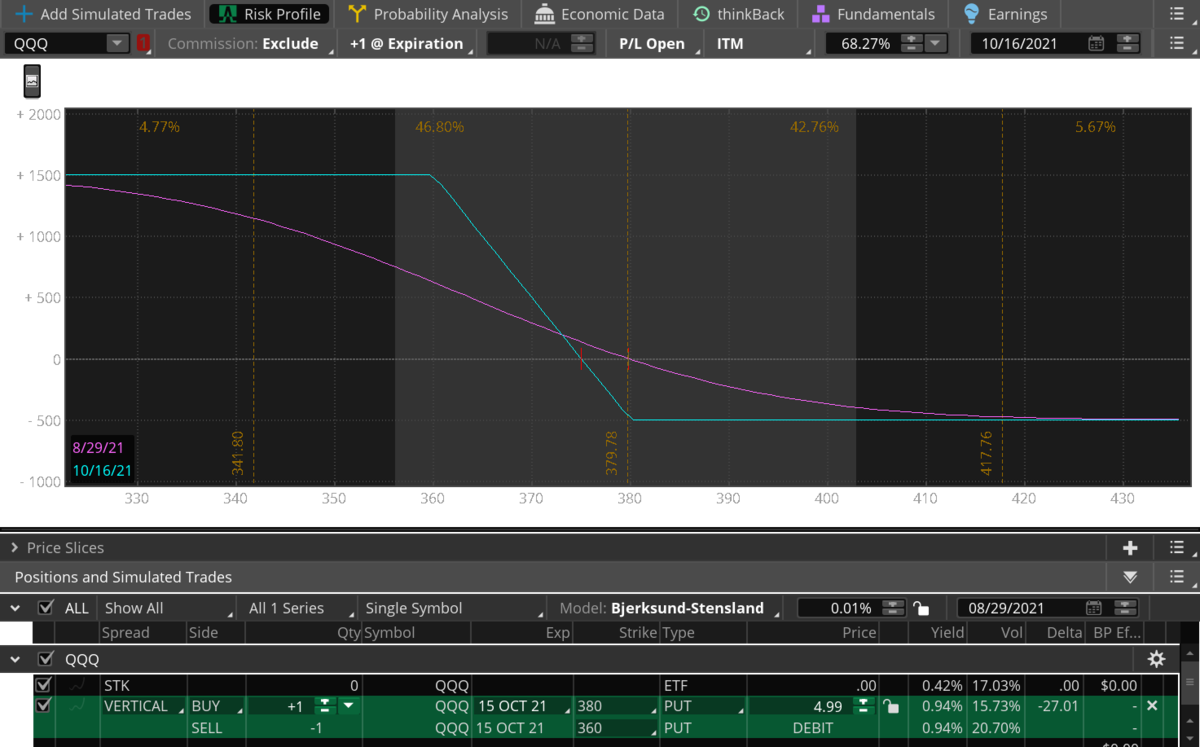Viewport: 1200px width, 747px height.
Task: Uncheck the VERTICAL spread row checkbox
Action: click(x=43, y=706)
